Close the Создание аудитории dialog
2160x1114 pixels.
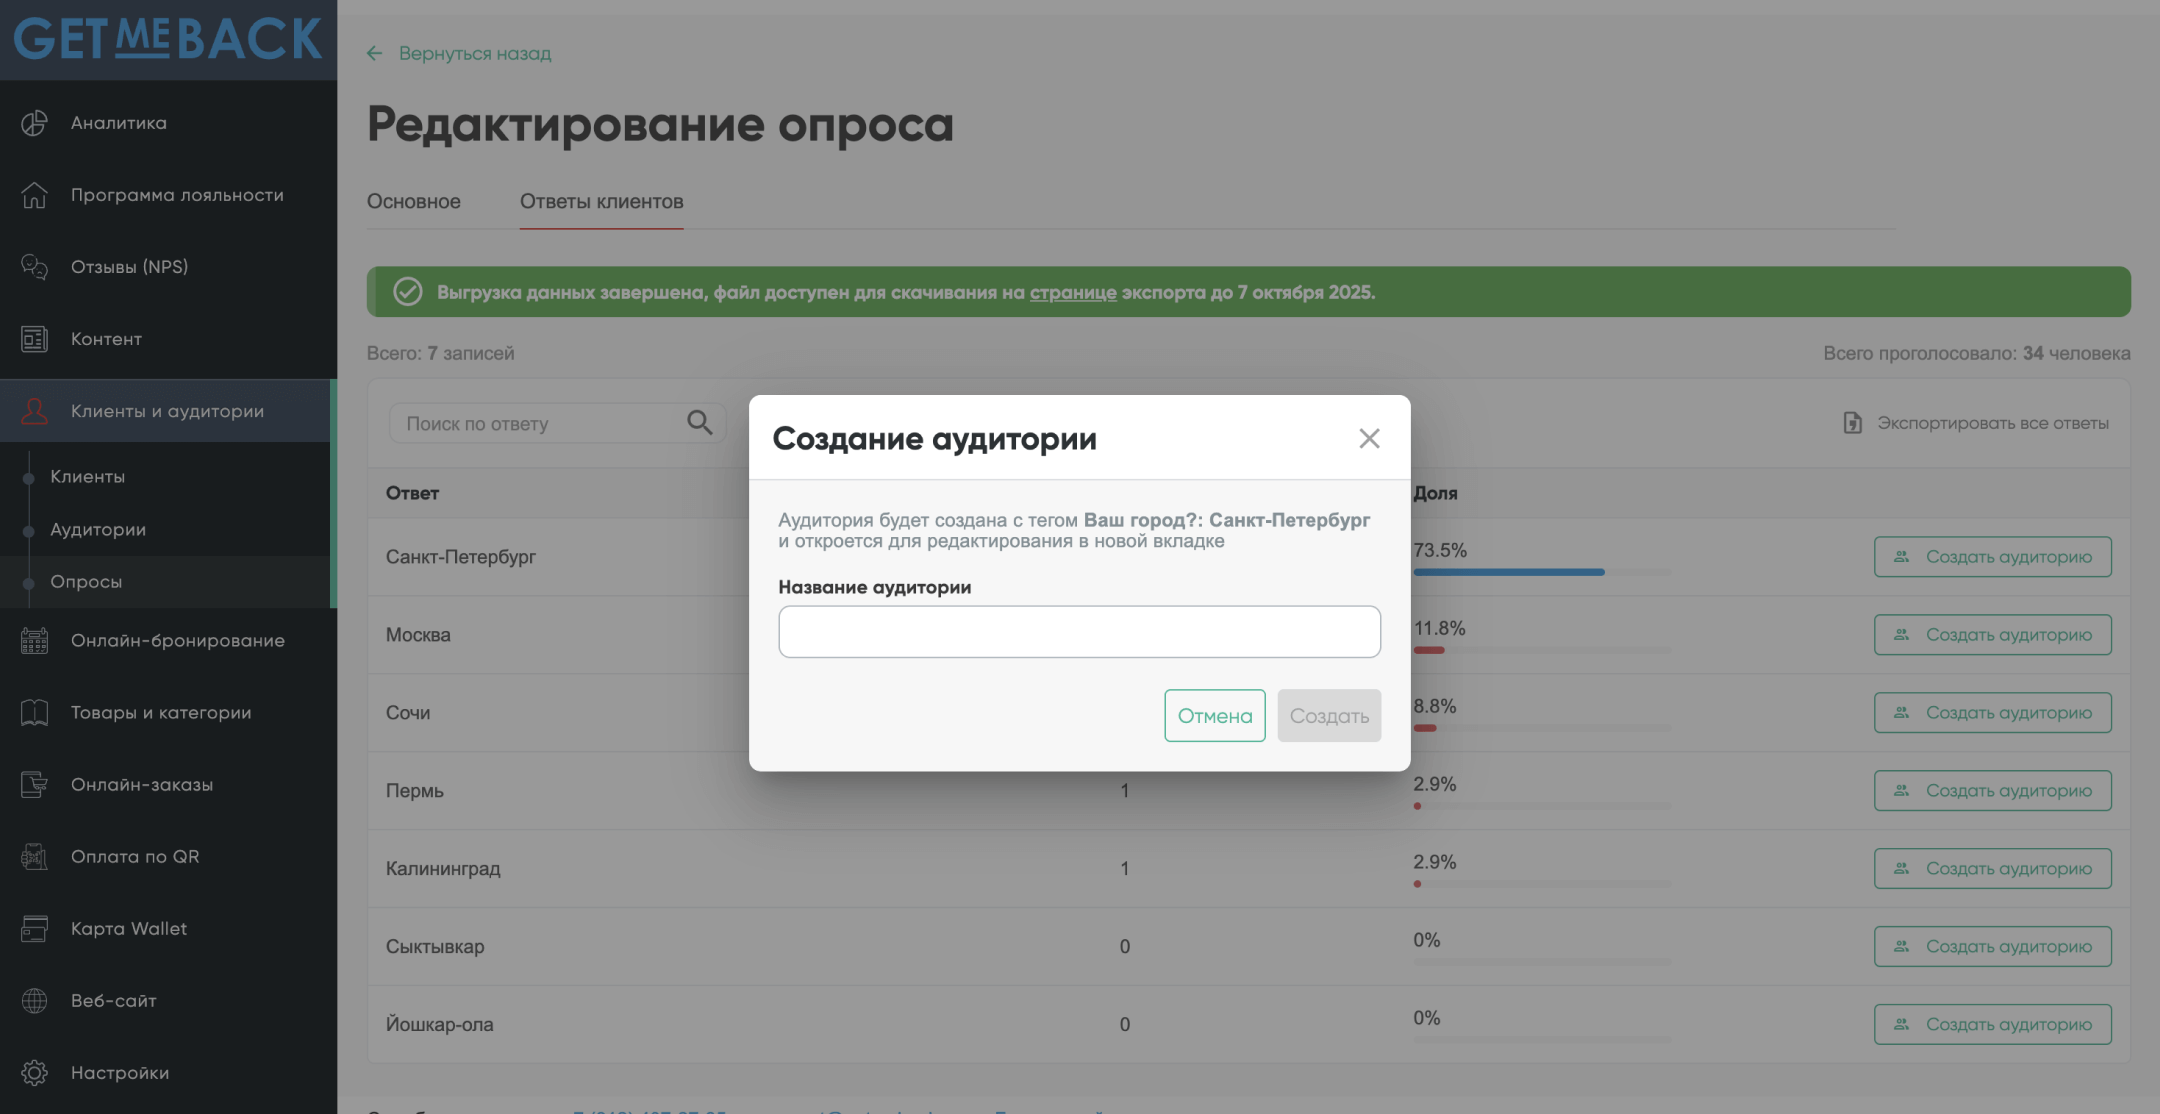tap(1369, 438)
